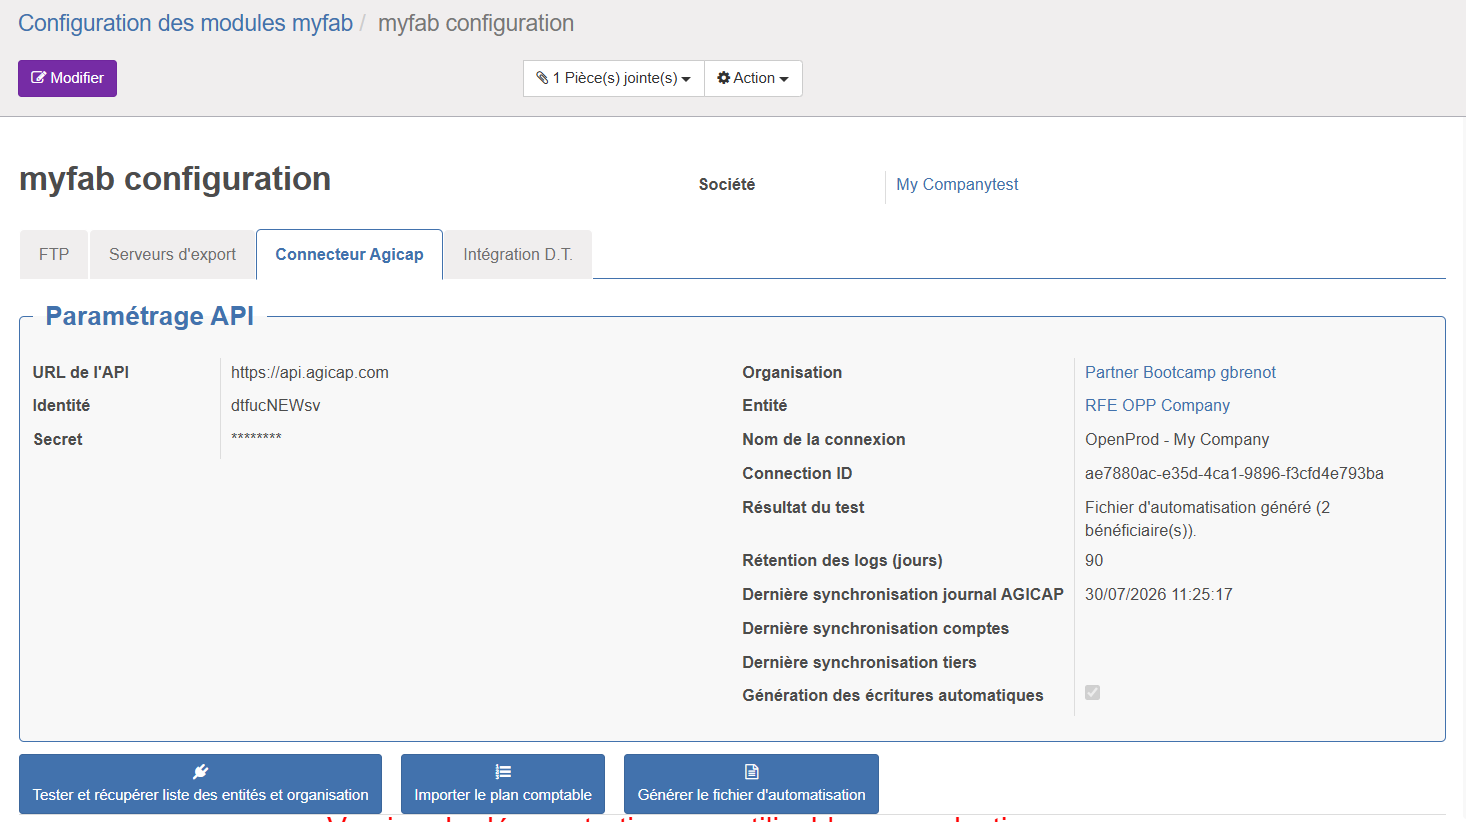Screen dimensions: 1466x822
Task: Click the gear icon beside Action
Action: pos(724,78)
